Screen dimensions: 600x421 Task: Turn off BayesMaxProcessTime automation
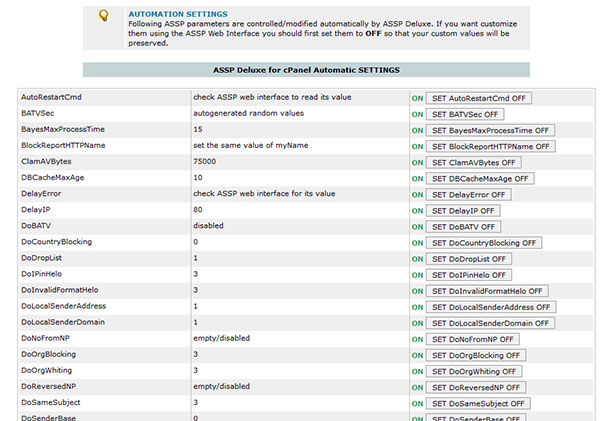[x=490, y=131]
